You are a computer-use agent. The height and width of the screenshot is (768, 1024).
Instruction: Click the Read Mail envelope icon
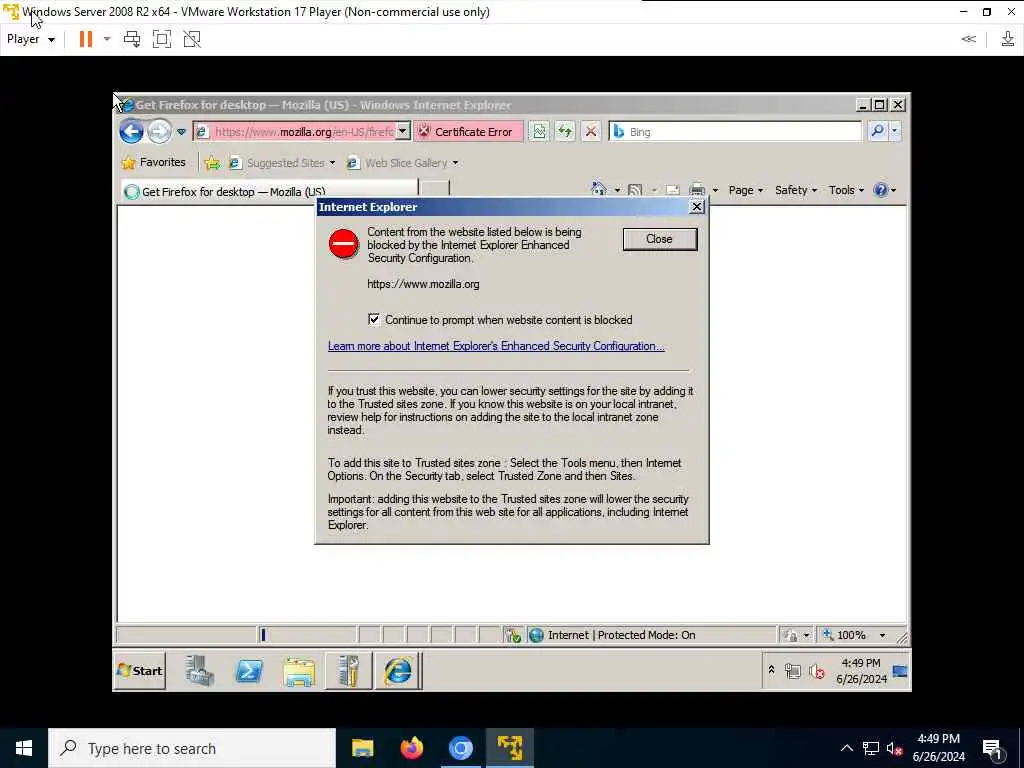coord(673,190)
